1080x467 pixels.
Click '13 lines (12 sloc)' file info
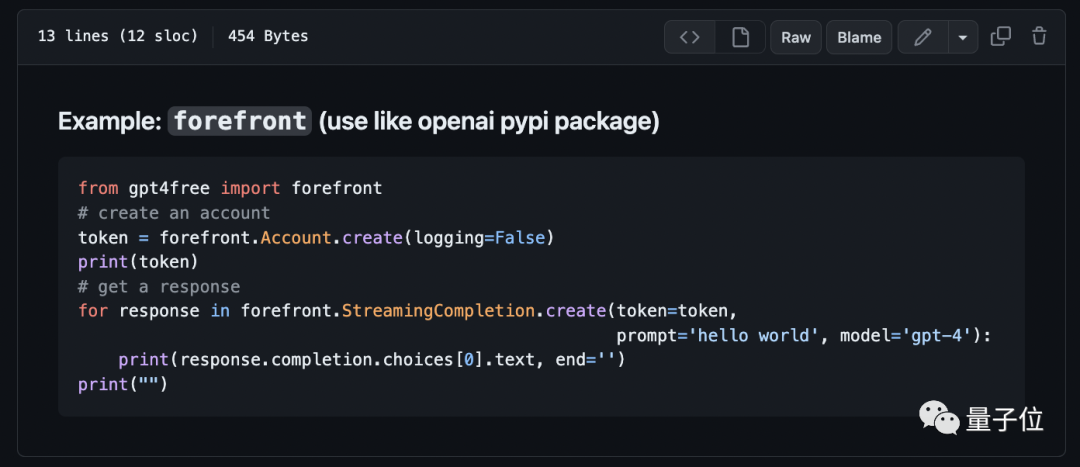(x=118, y=37)
